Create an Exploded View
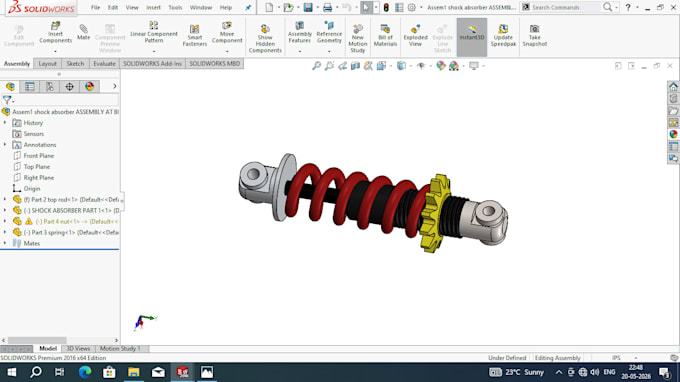This screenshot has height=382, width=680. [x=415, y=35]
